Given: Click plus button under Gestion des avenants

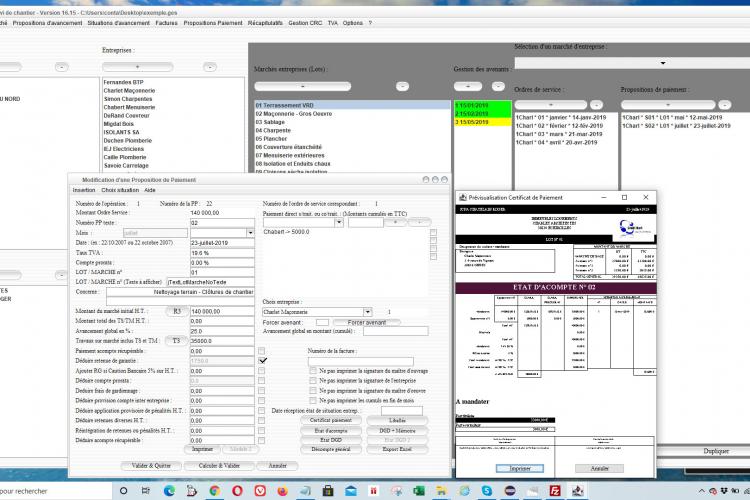Looking at the screenshot, I should (x=467, y=86).
